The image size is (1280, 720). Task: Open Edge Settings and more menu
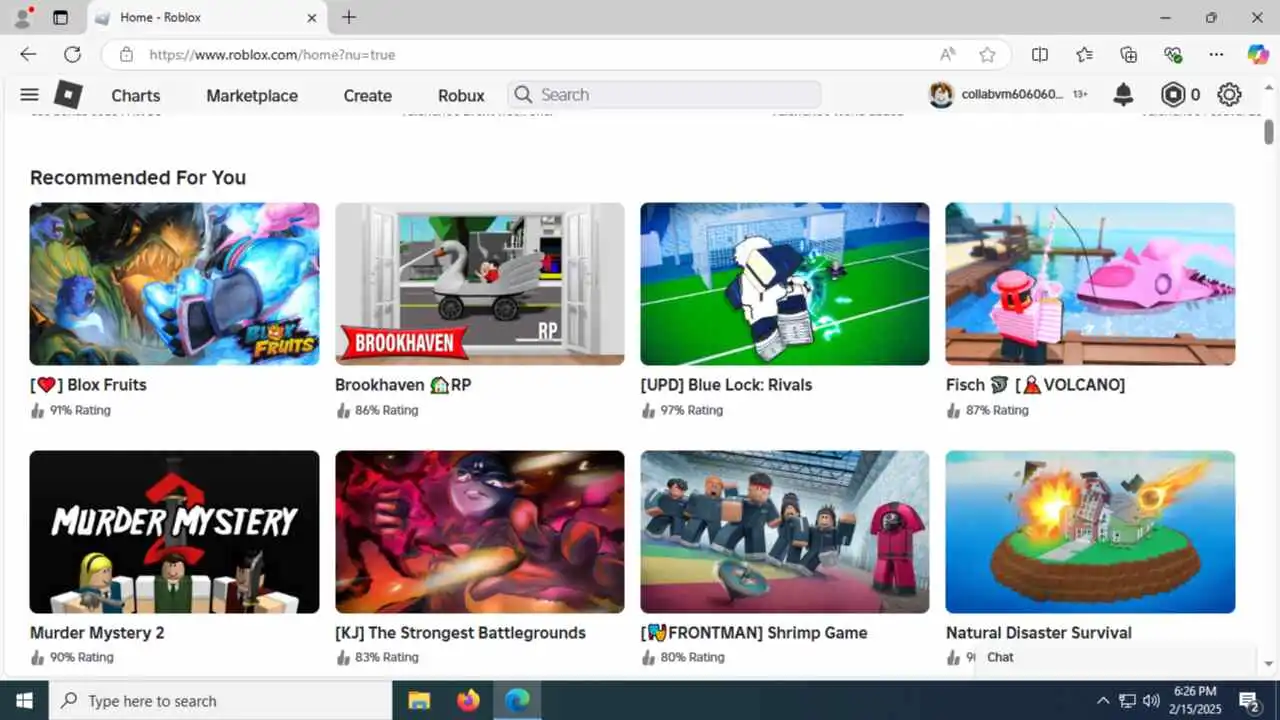[1216, 55]
